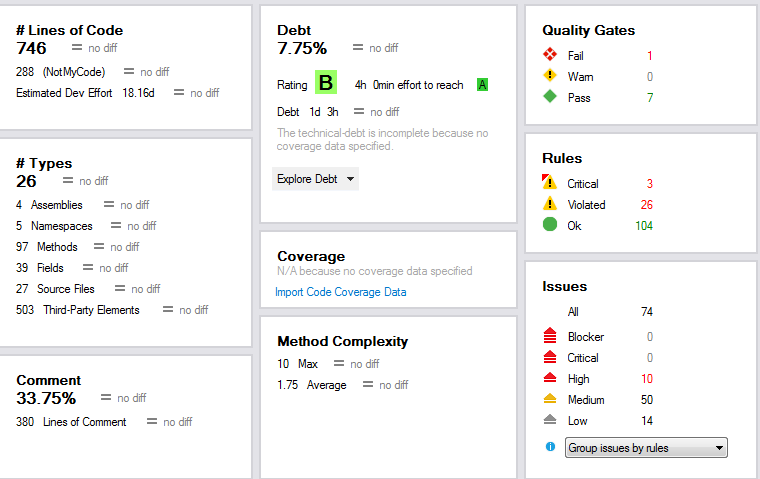This screenshot has width=760, height=479.
Task: Click the 26 types value
Action: [26, 181]
